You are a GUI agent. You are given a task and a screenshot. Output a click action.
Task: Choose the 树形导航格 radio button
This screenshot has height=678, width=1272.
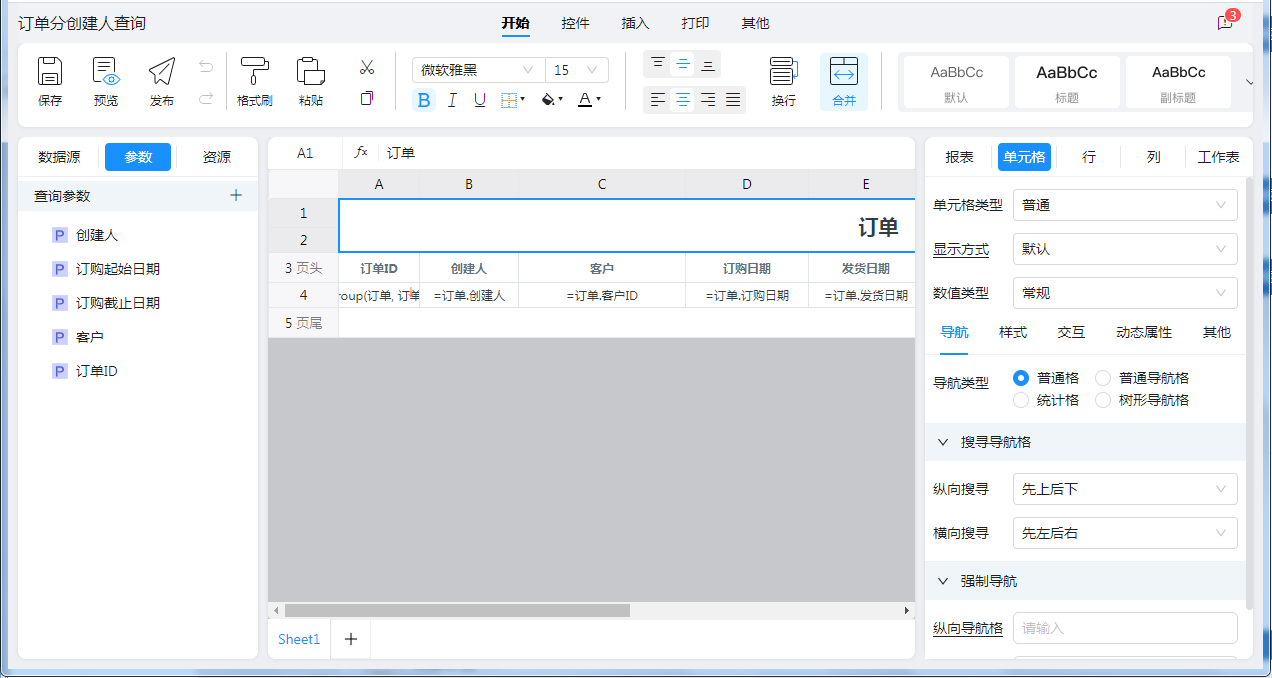click(1103, 400)
